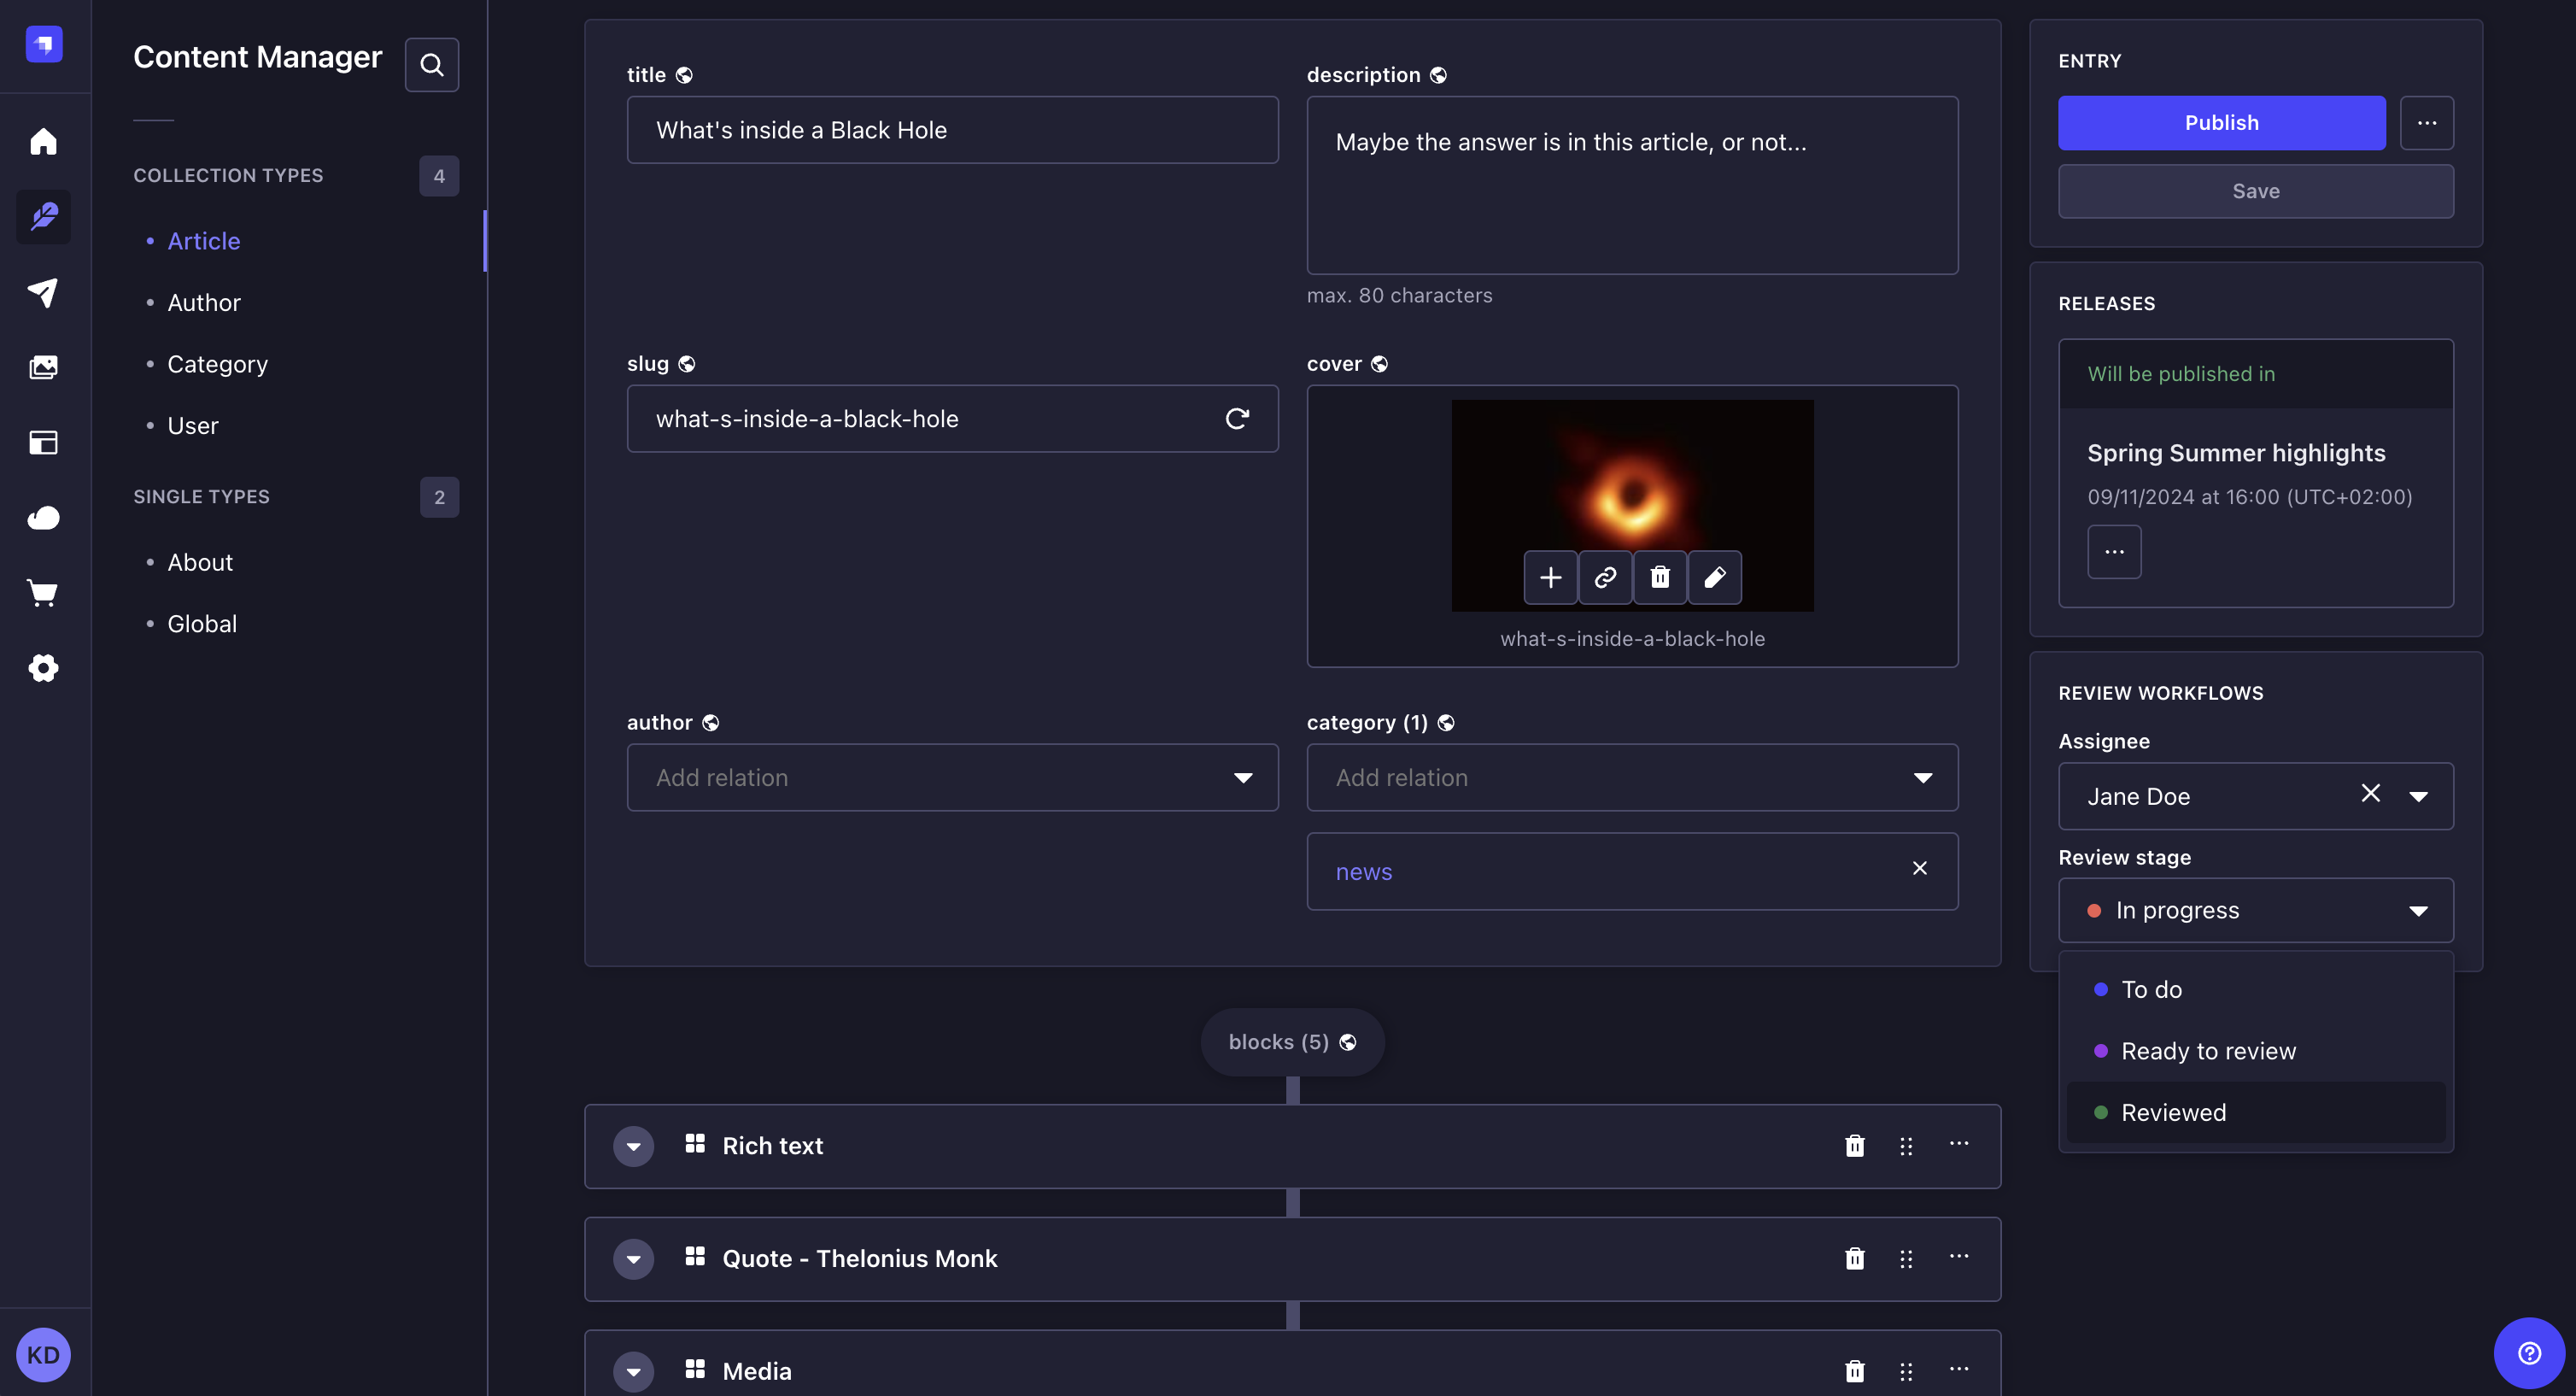Open the Content-Type Builder sidebar icon
Image resolution: width=2576 pixels, height=1396 pixels.
click(43, 442)
